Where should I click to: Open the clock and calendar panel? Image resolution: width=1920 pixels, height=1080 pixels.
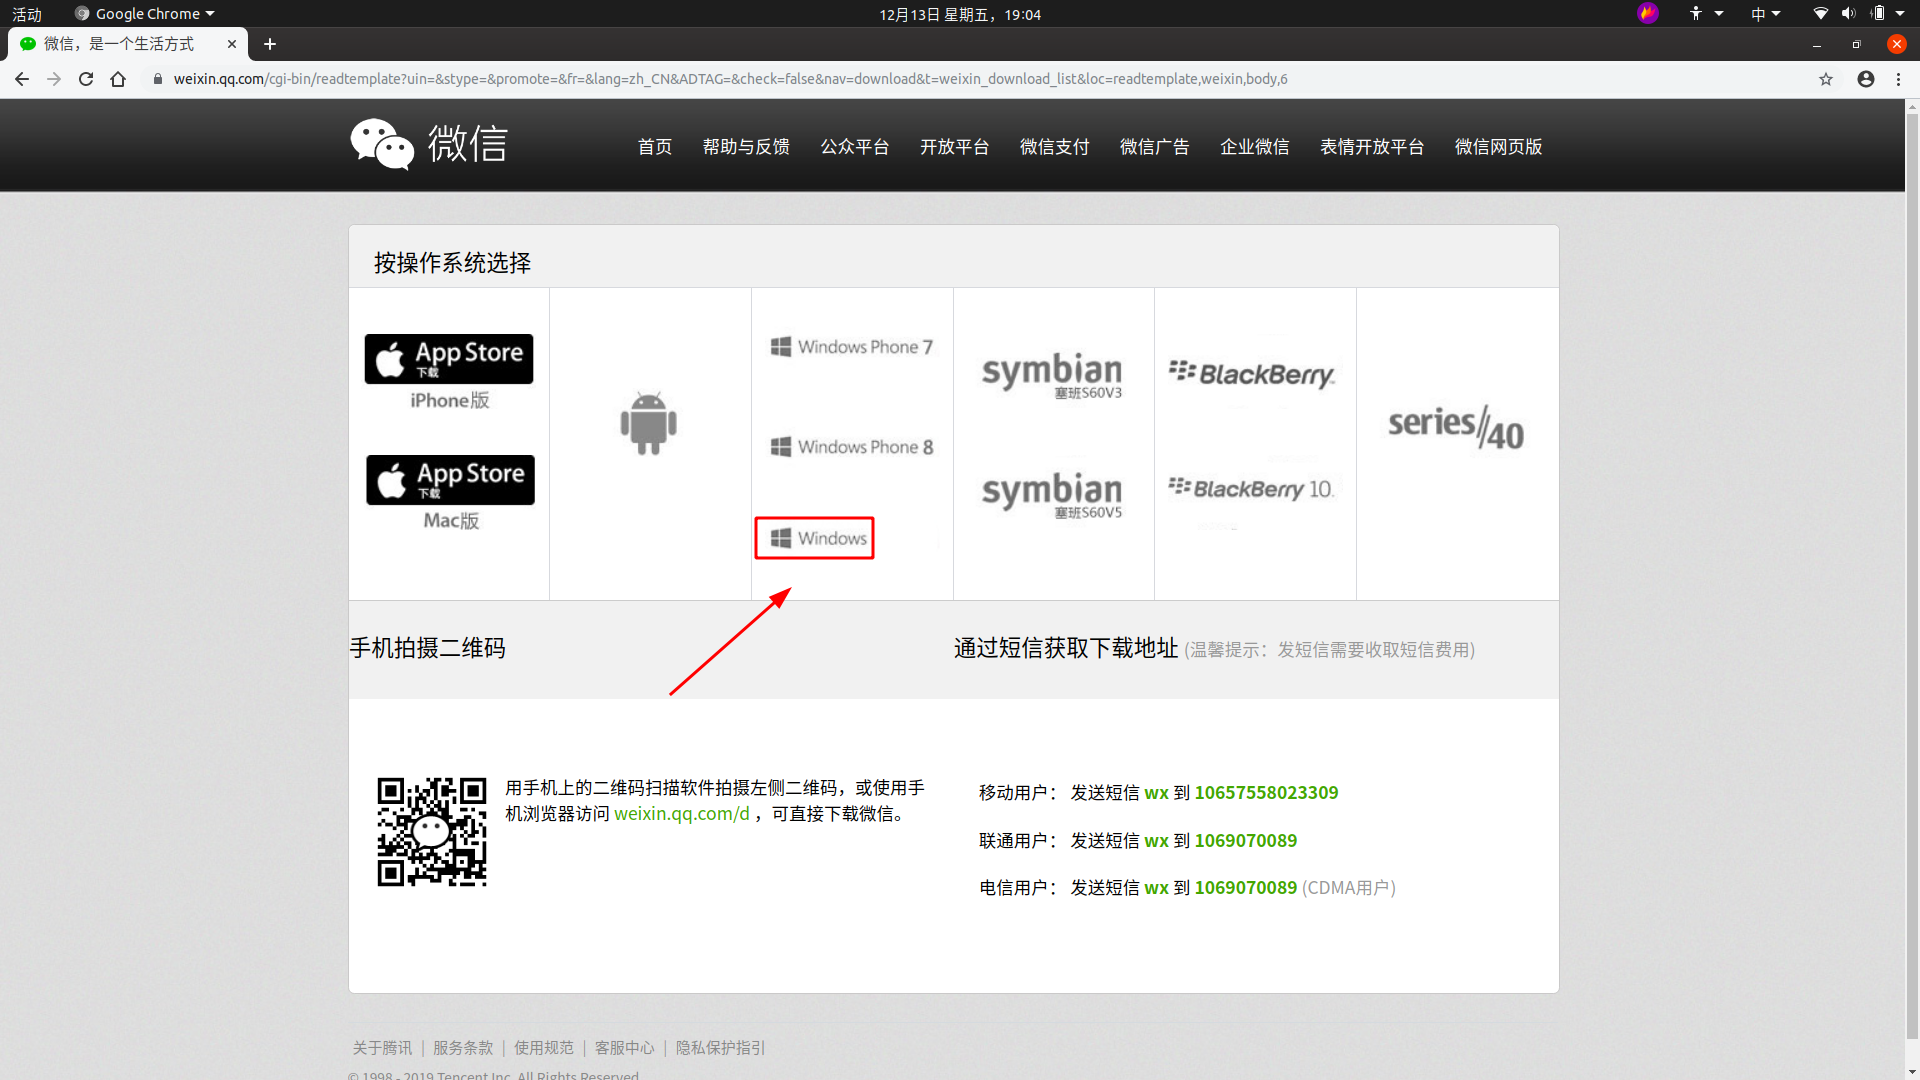[x=960, y=14]
